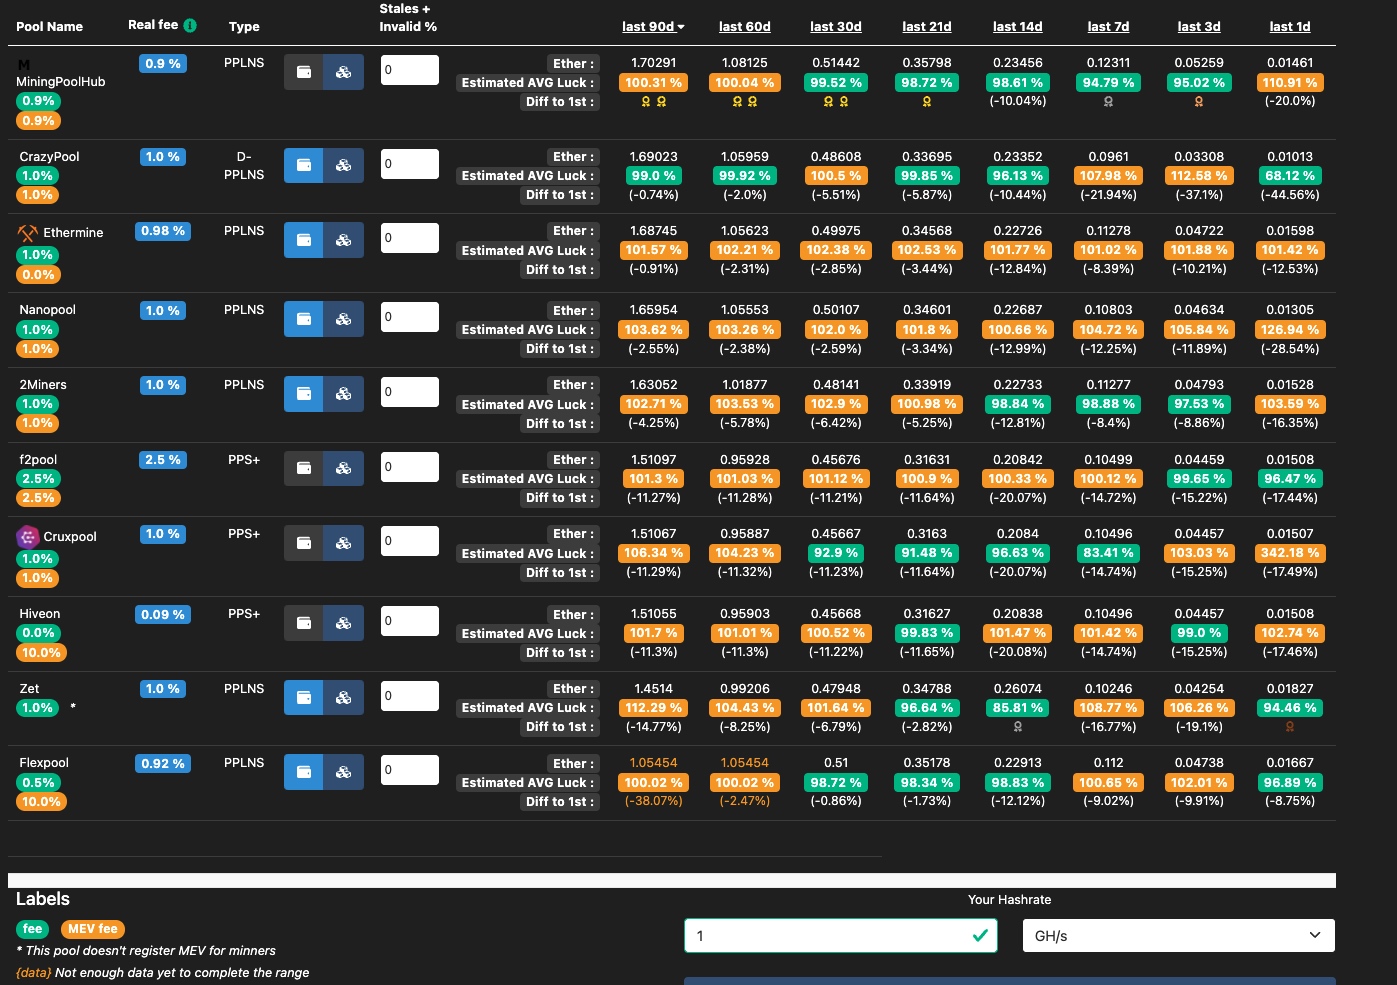This screenshot has height=985, width=1397.
Task: Click the 2Miners pool name
Action: tap(43, 385)
